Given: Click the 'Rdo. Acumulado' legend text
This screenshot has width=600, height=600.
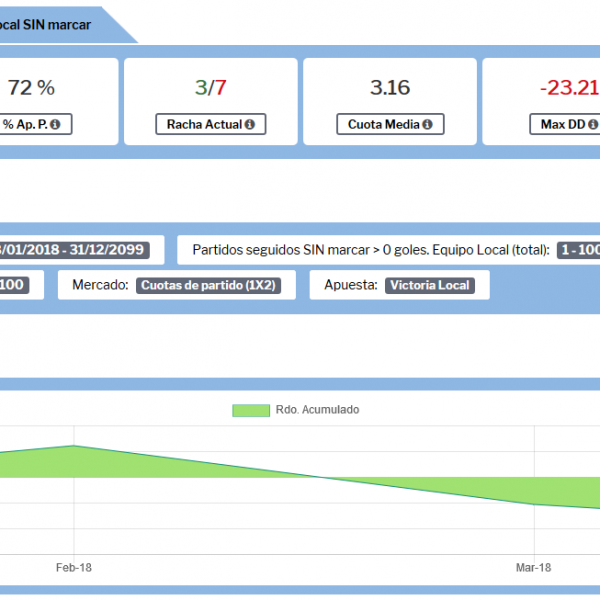Looking at the screenshot, I should (x=318, y=410).
